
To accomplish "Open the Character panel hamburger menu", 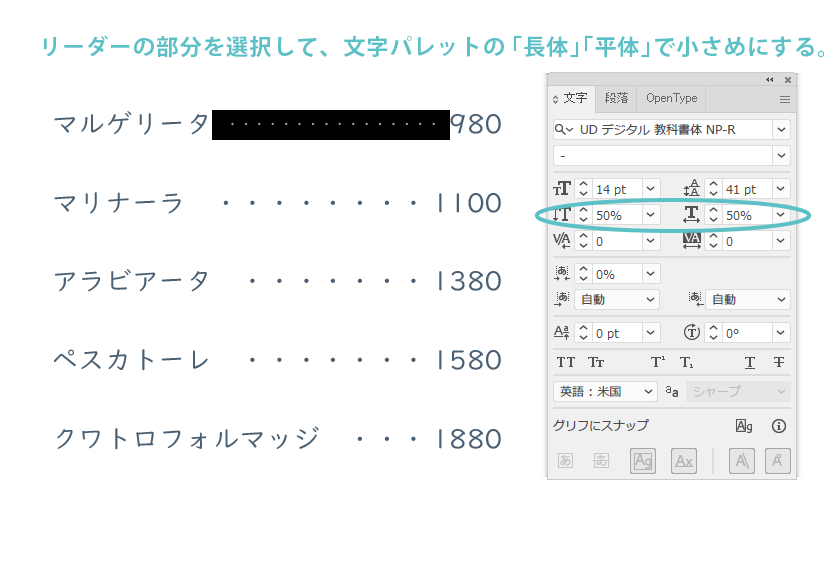I will pyautogui.click(x=785, y=99).
